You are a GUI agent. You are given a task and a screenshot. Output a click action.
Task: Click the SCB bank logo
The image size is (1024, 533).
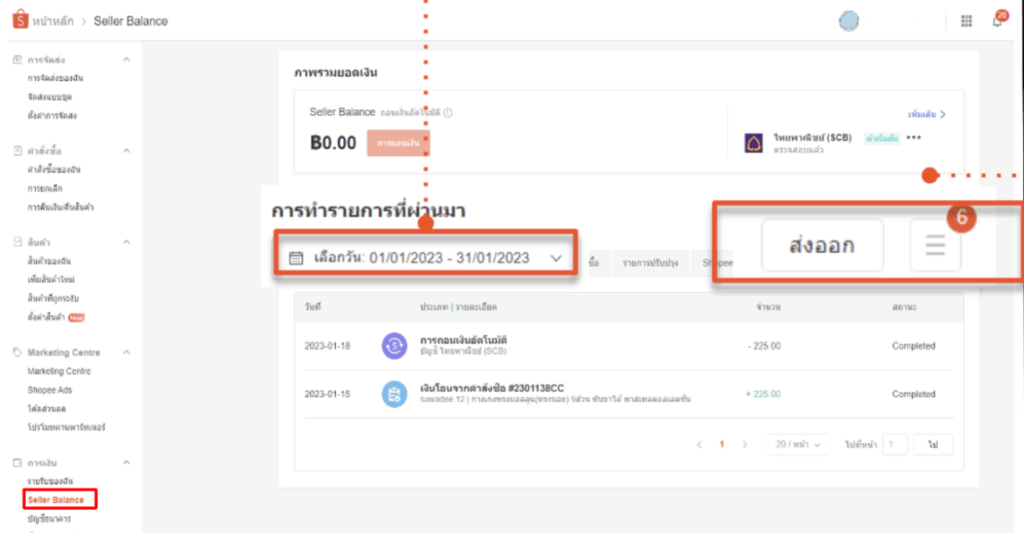(x=754, y=142)
